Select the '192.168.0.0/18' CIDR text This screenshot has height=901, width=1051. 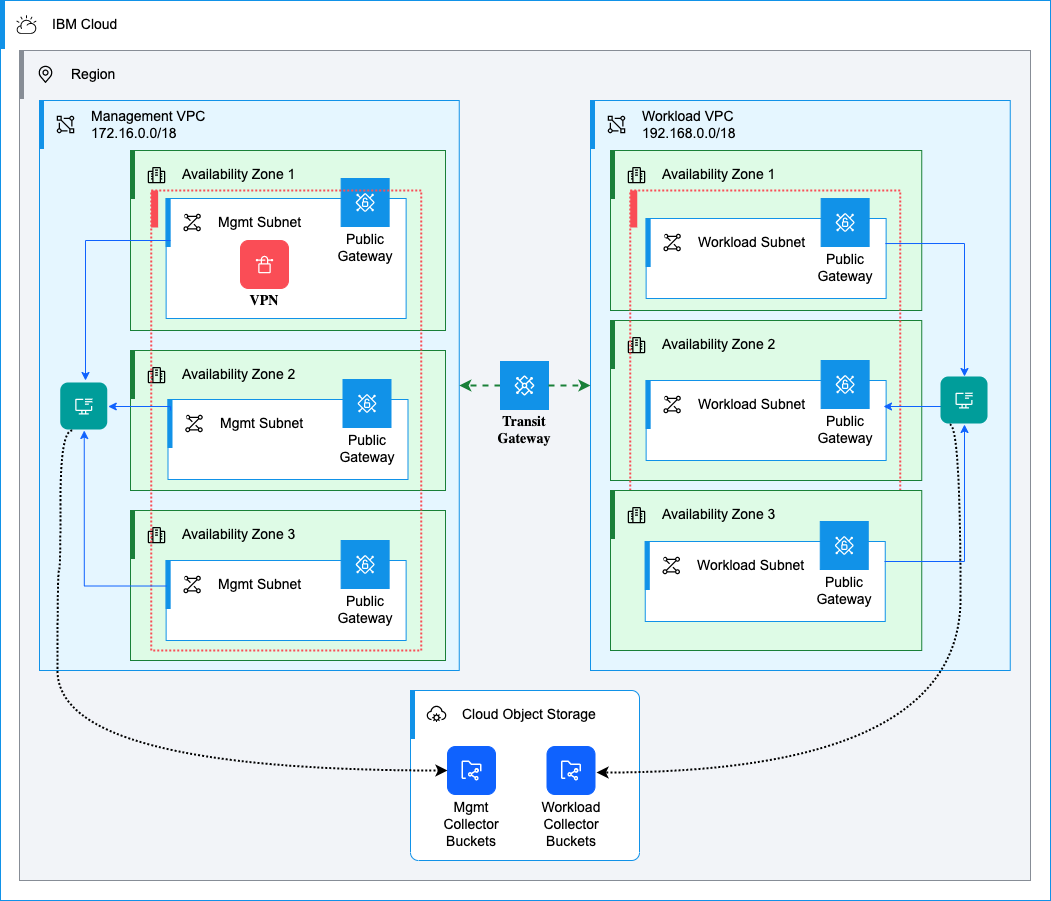click(688, 133)
